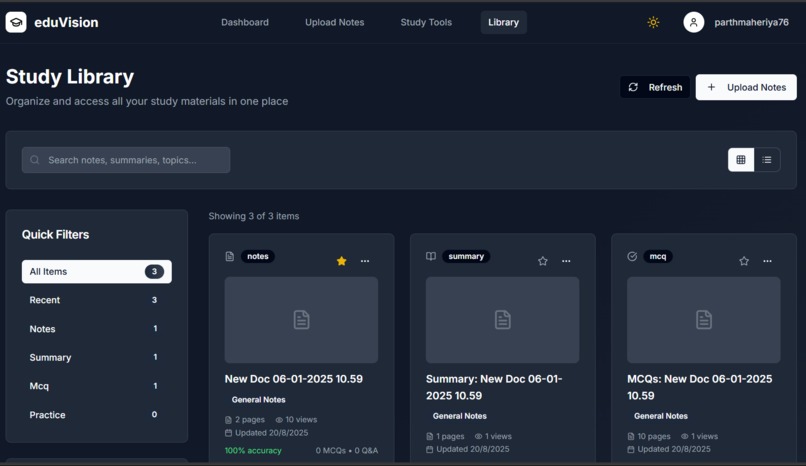Open the Dashboard tab

245,22
